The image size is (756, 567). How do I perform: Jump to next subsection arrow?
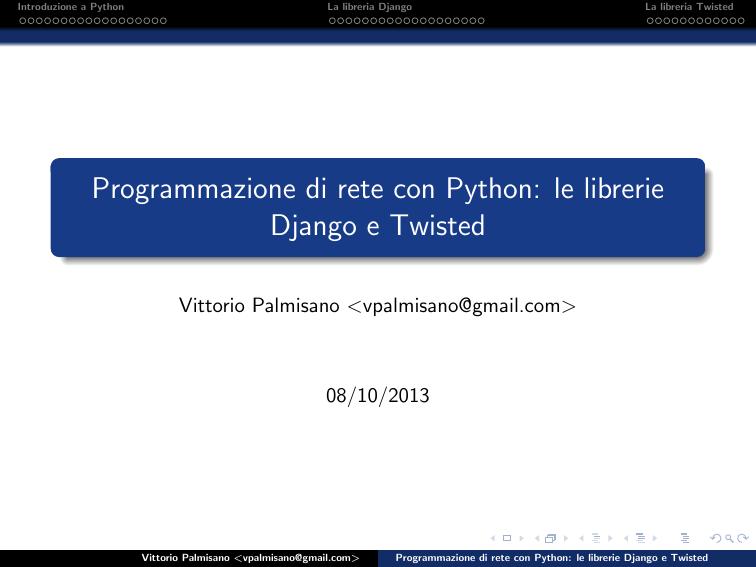coord(610,538)
